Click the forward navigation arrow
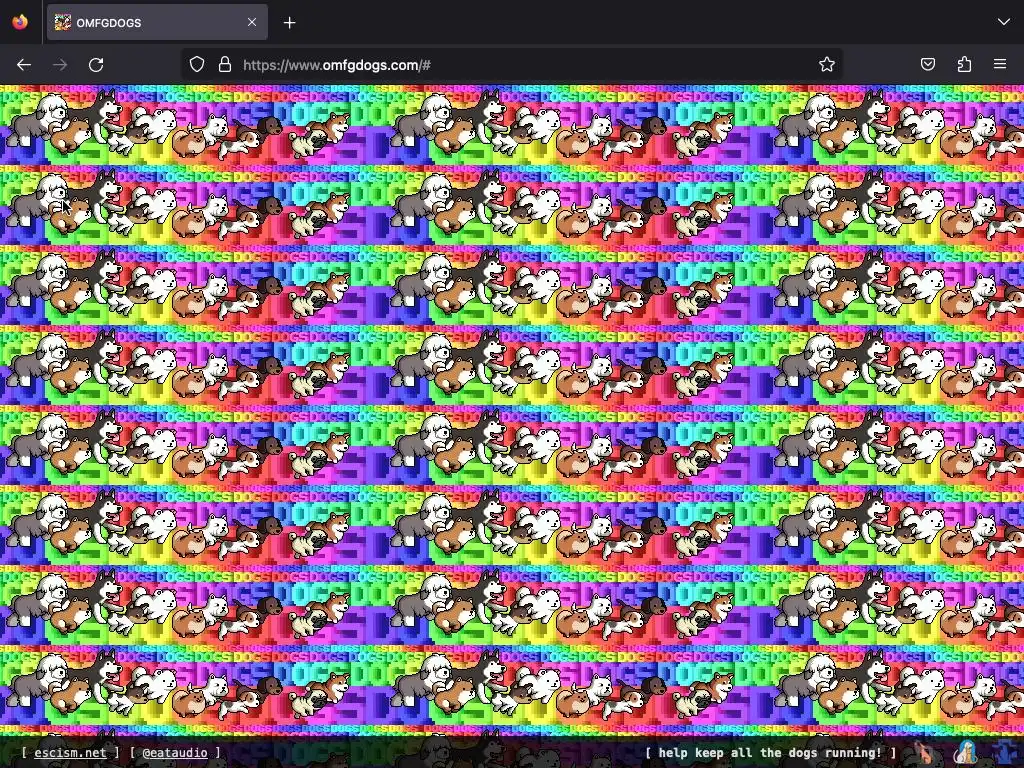The image size is (1024, 768). pyautogui.click(x=60, y=65)
